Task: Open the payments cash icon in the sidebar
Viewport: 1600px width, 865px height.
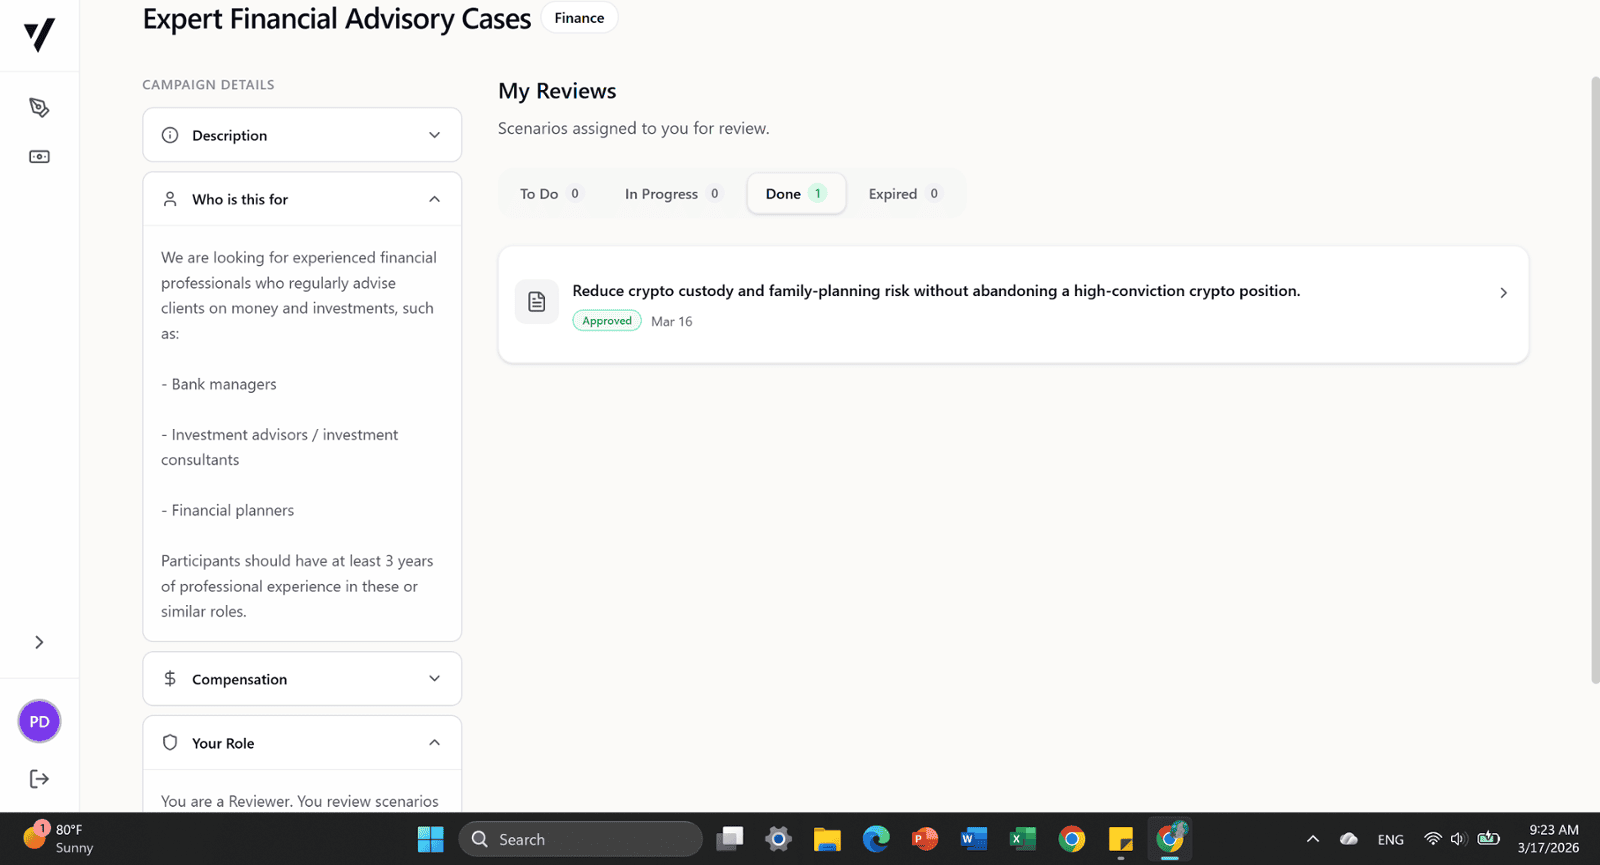Action: (39, 157)
